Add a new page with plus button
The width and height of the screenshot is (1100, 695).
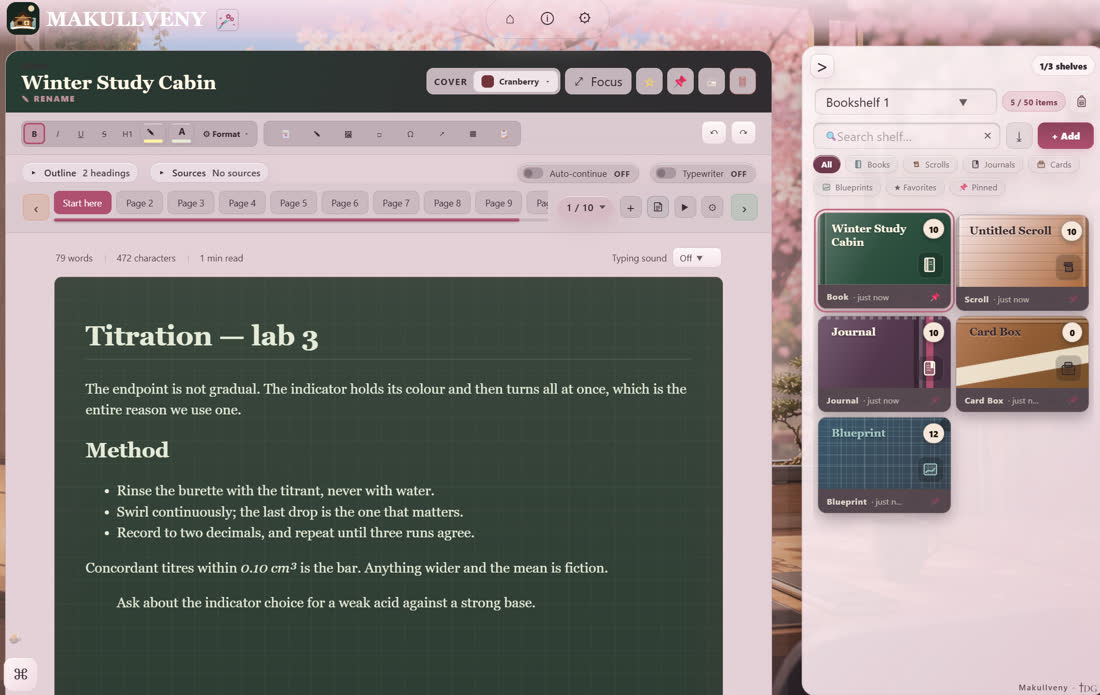pos(631,208)
